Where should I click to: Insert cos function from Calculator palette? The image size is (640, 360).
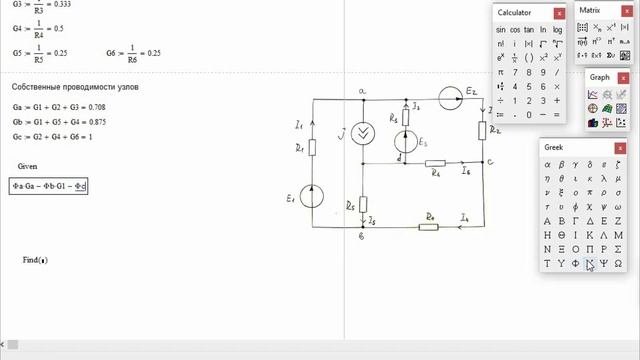pyautogui.click(x=515, y=30)
